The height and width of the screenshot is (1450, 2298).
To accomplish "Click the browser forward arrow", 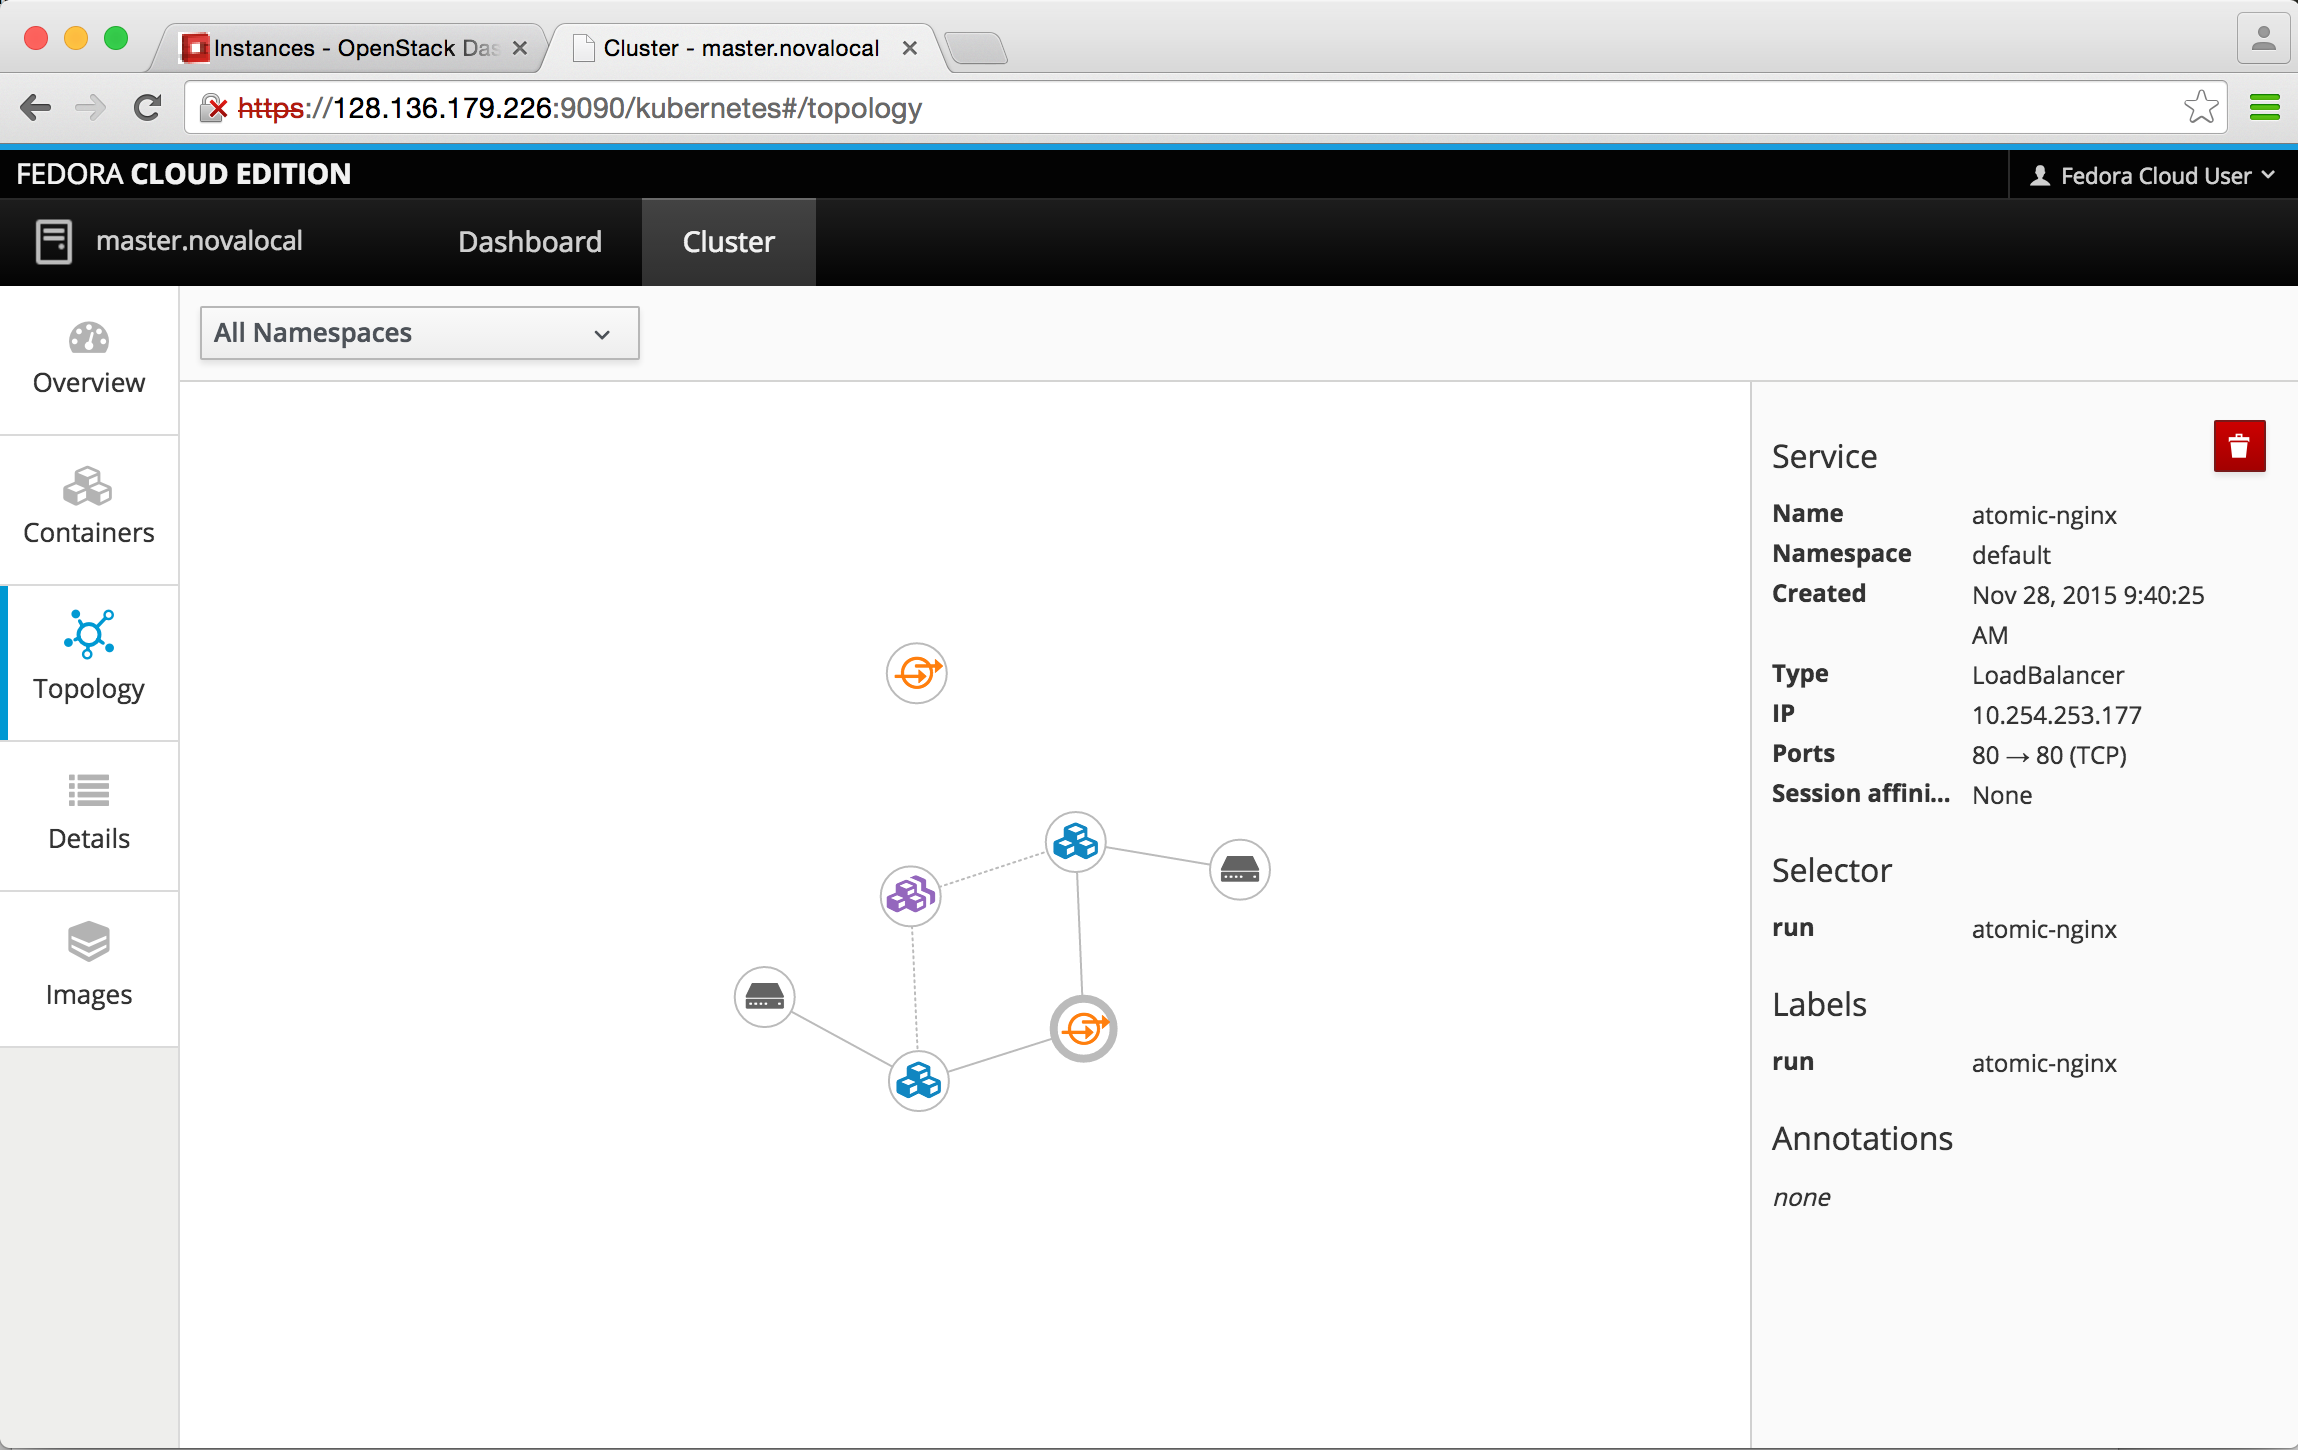I will click(x=91, y=108).
